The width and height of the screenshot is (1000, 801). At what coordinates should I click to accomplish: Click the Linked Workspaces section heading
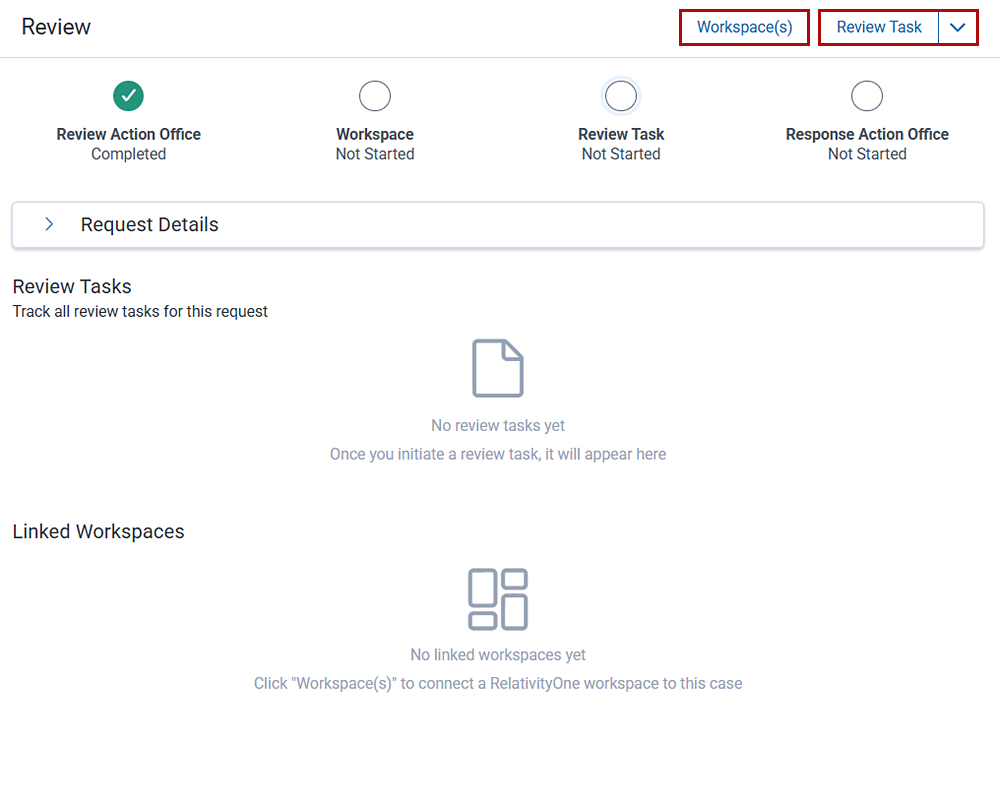tap(99, 531)
